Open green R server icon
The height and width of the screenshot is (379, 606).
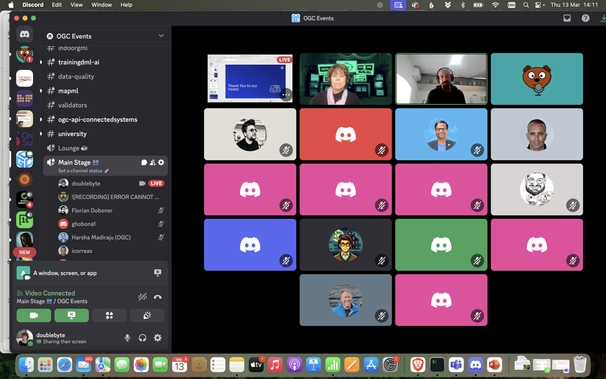24,220
